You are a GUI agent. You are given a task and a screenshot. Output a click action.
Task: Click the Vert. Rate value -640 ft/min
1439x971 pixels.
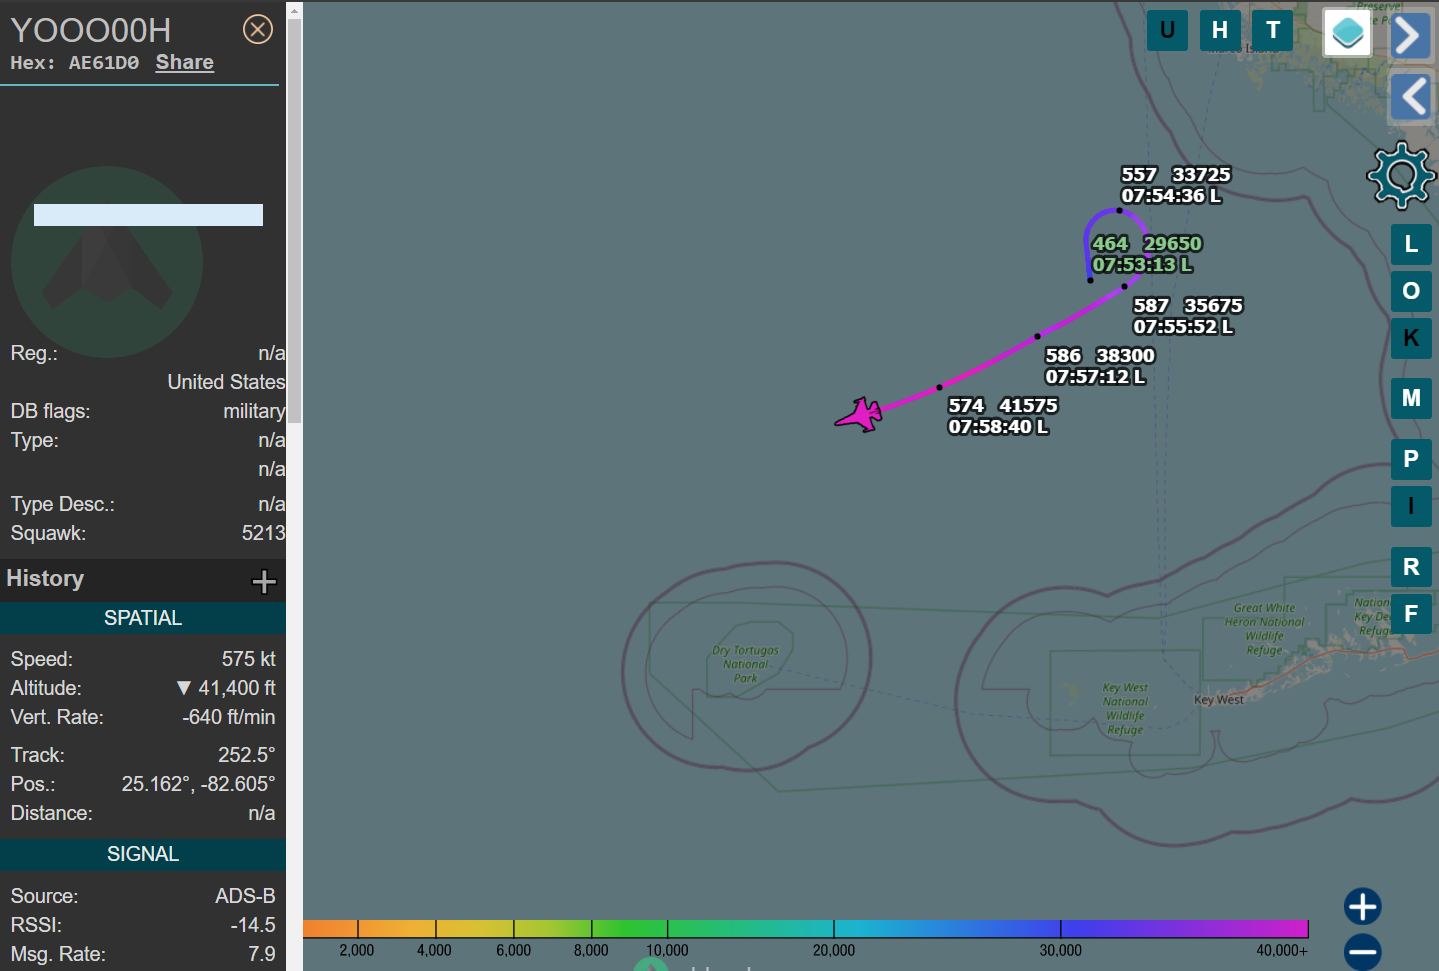[x=229, y=717]
